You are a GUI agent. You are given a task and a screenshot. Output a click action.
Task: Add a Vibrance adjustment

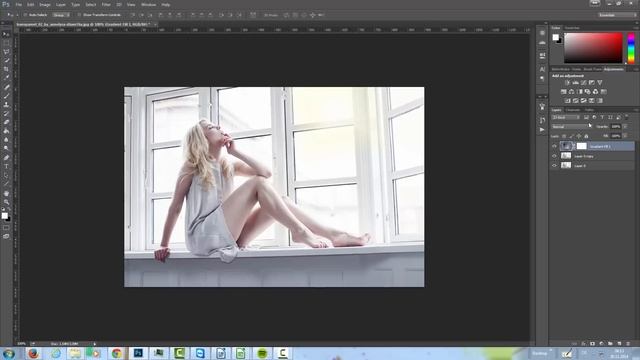600,83
